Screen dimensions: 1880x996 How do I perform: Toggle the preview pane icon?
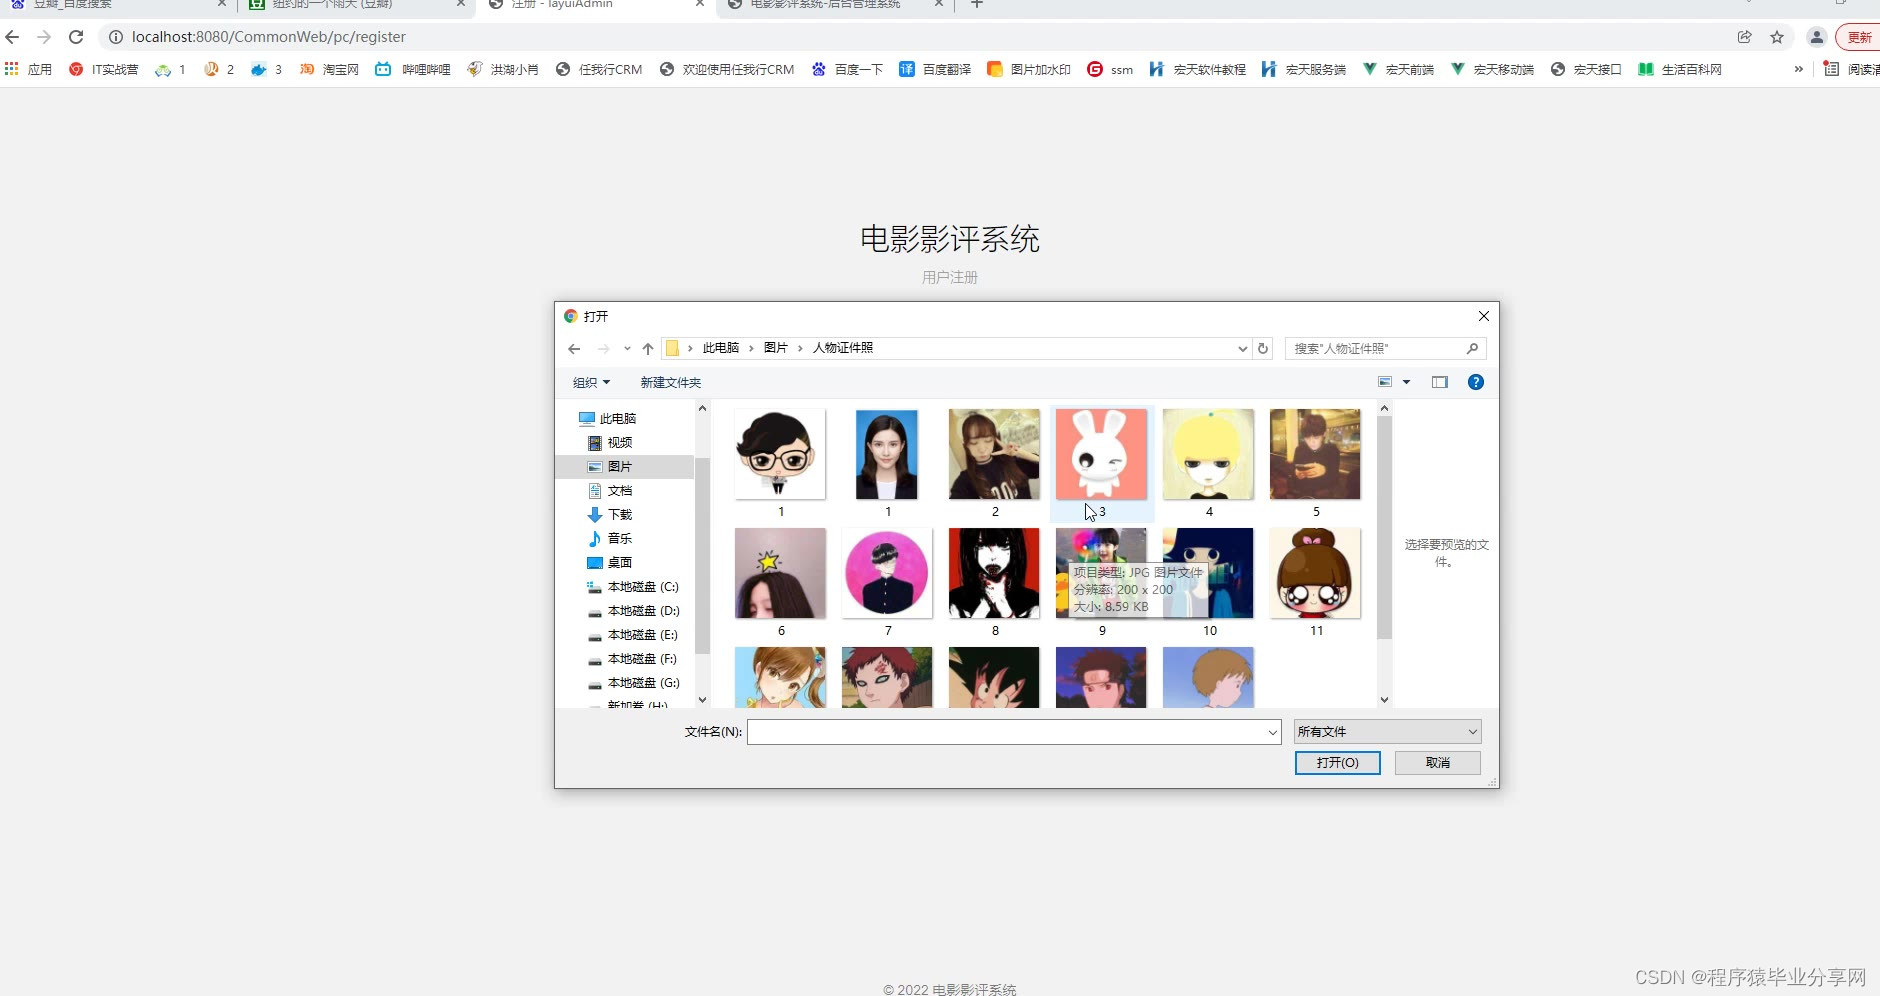(1440, 382)
